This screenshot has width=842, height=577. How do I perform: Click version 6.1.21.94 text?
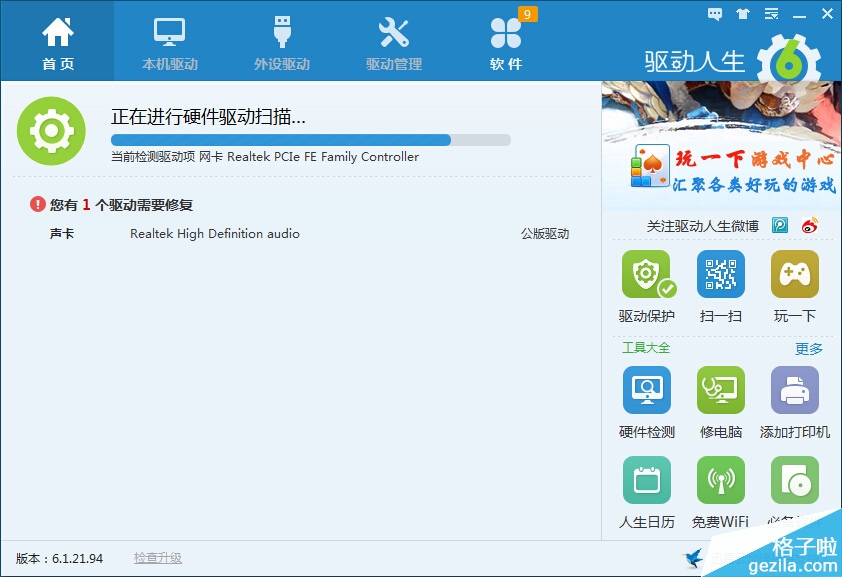tap(59, 559)
